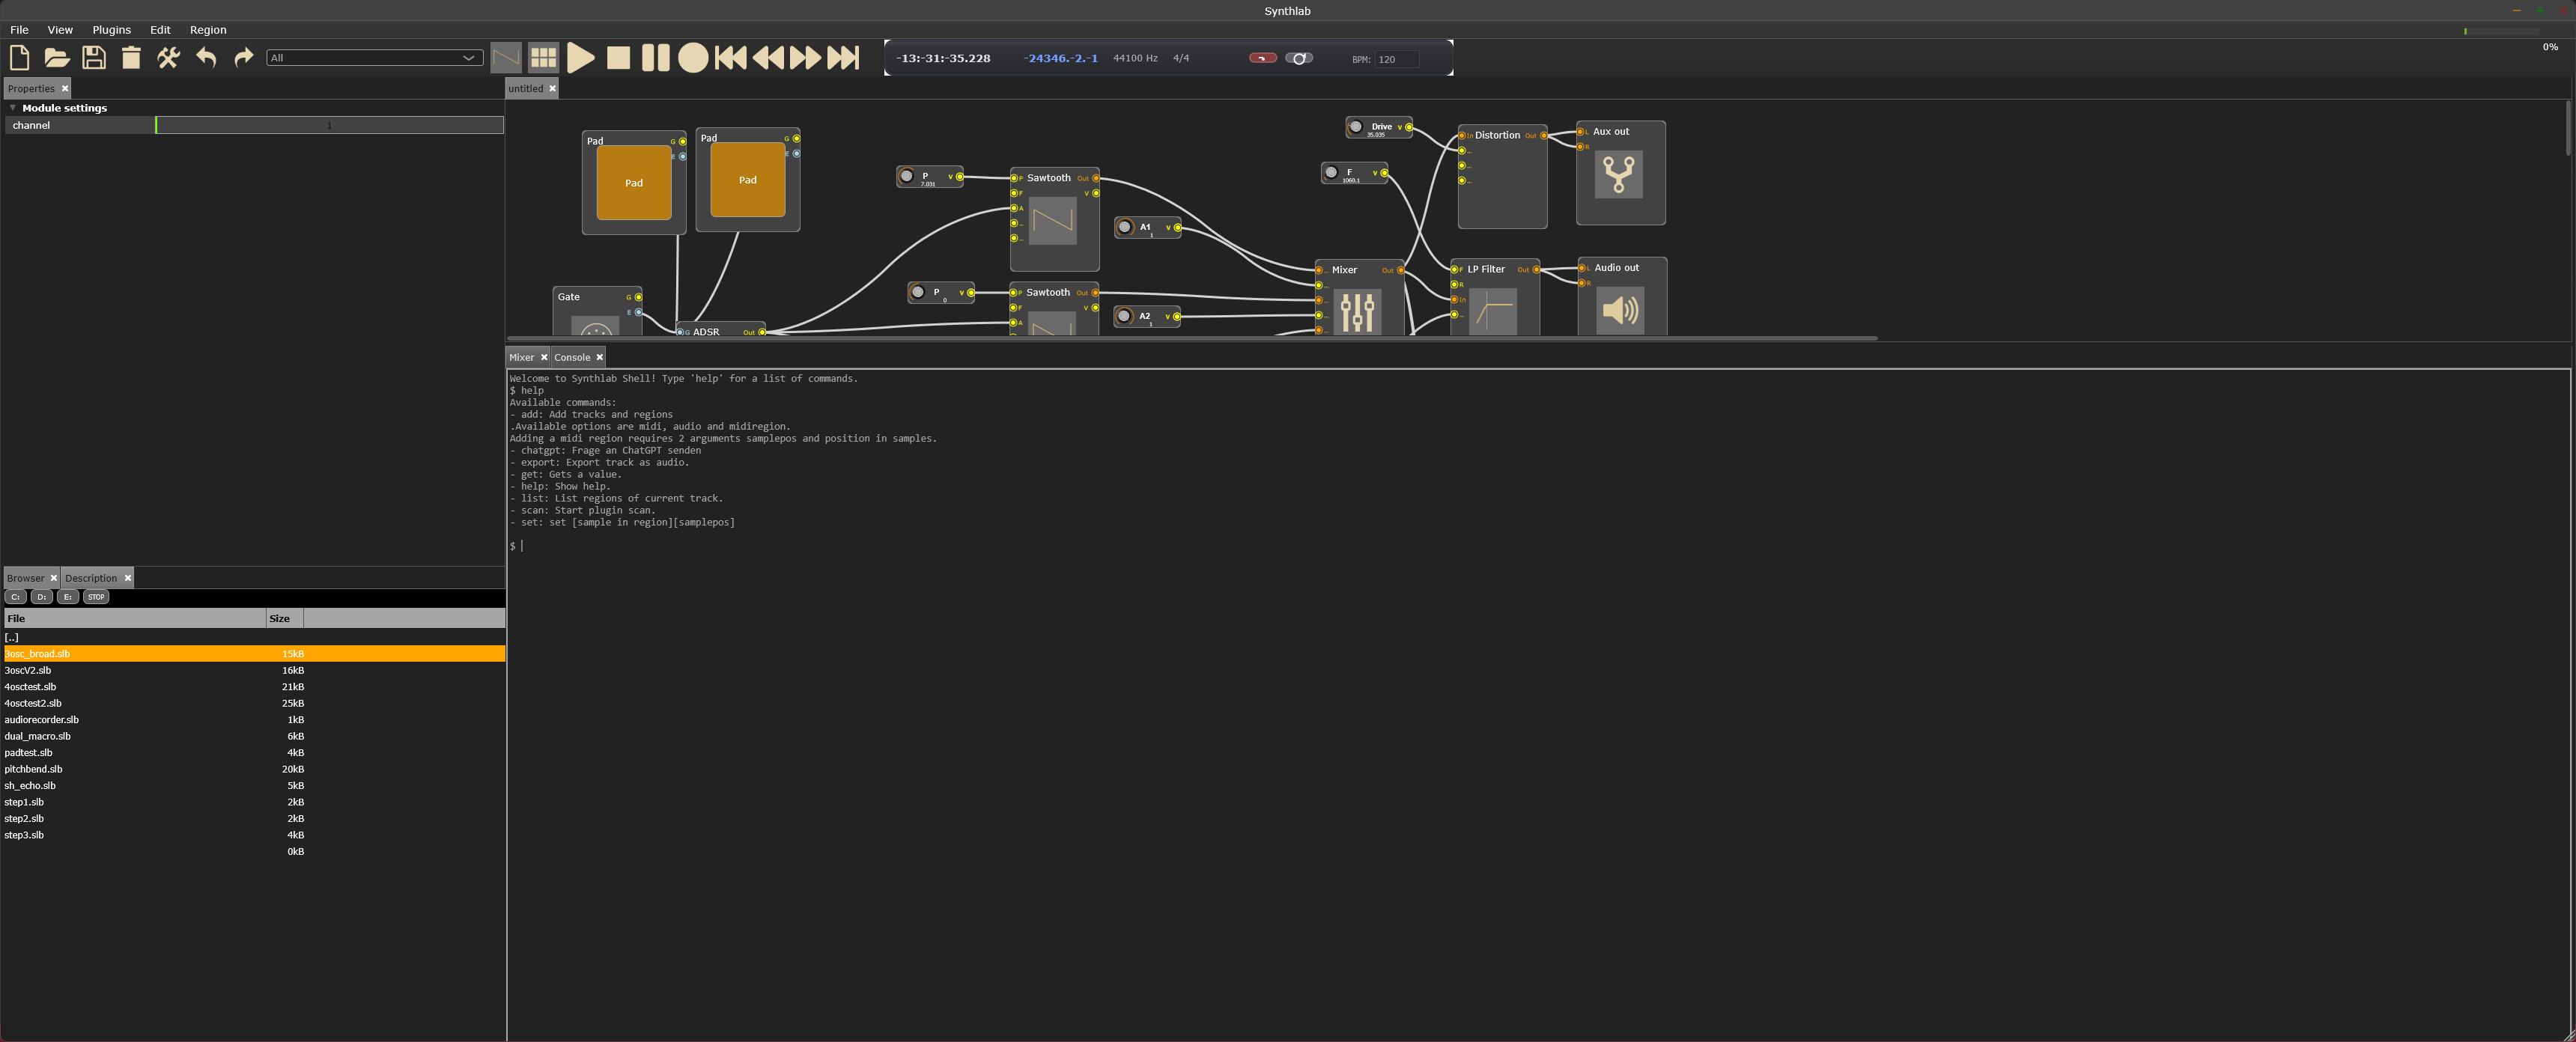Click the Drive knob in the patch
The image size is (2576, 1042).
1356,127
